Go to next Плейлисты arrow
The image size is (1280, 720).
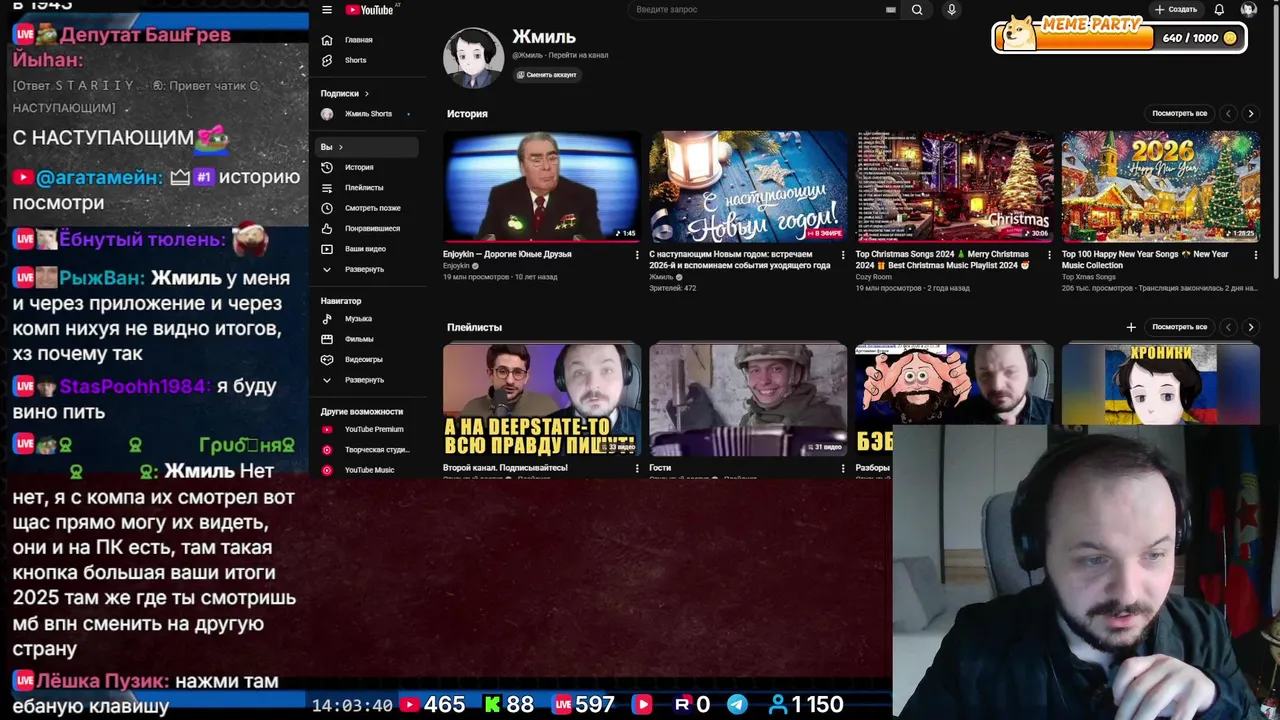point(1250,327)
